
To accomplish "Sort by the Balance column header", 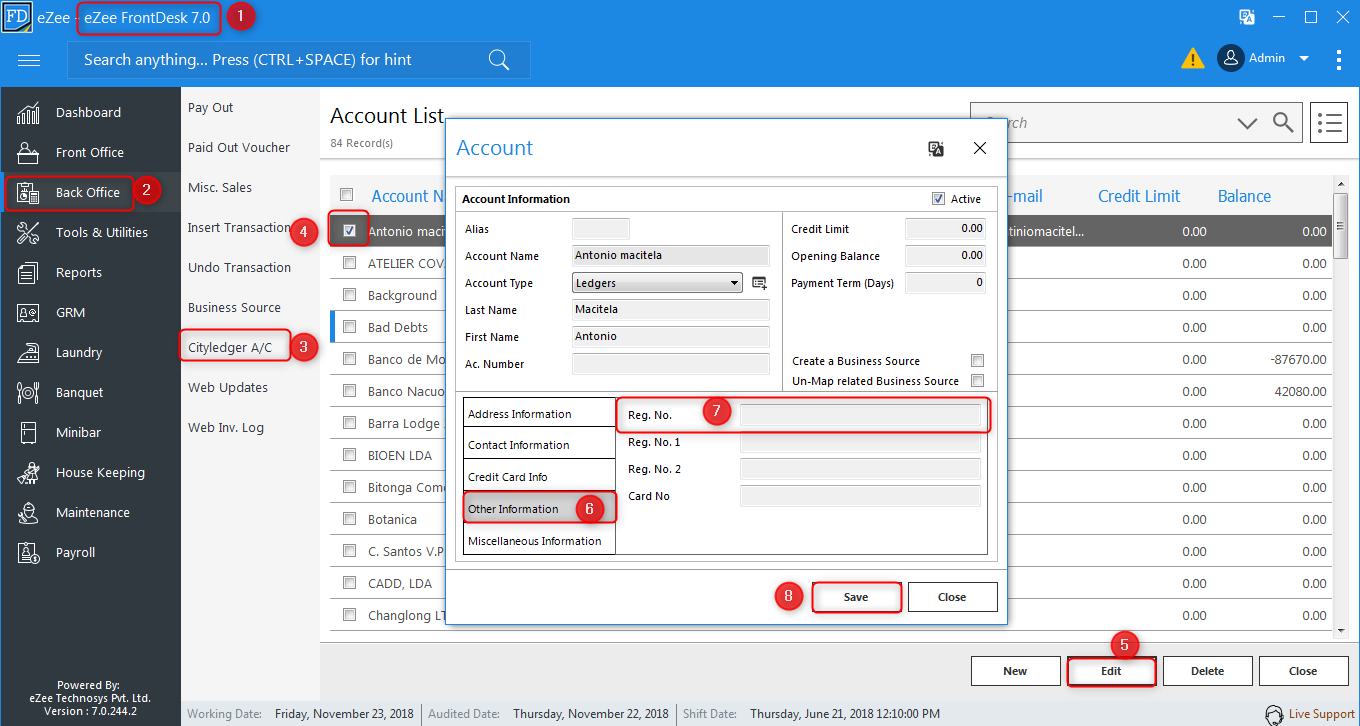I will (1244, 196).
